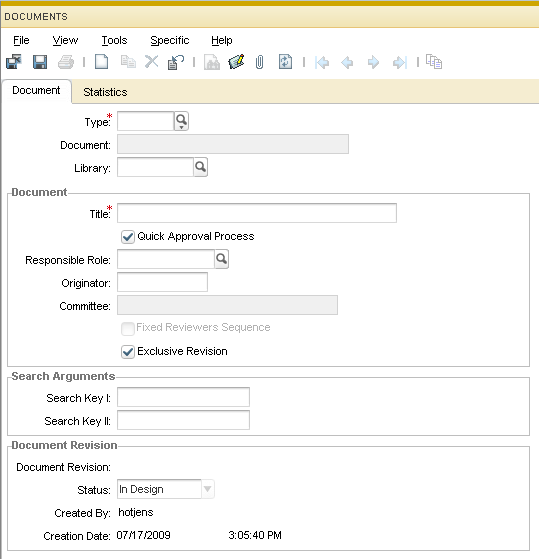This screenshot has width=539, height=559.
Task: Click the Delete X icon in toolbar
Action: (x=152, y=62)
